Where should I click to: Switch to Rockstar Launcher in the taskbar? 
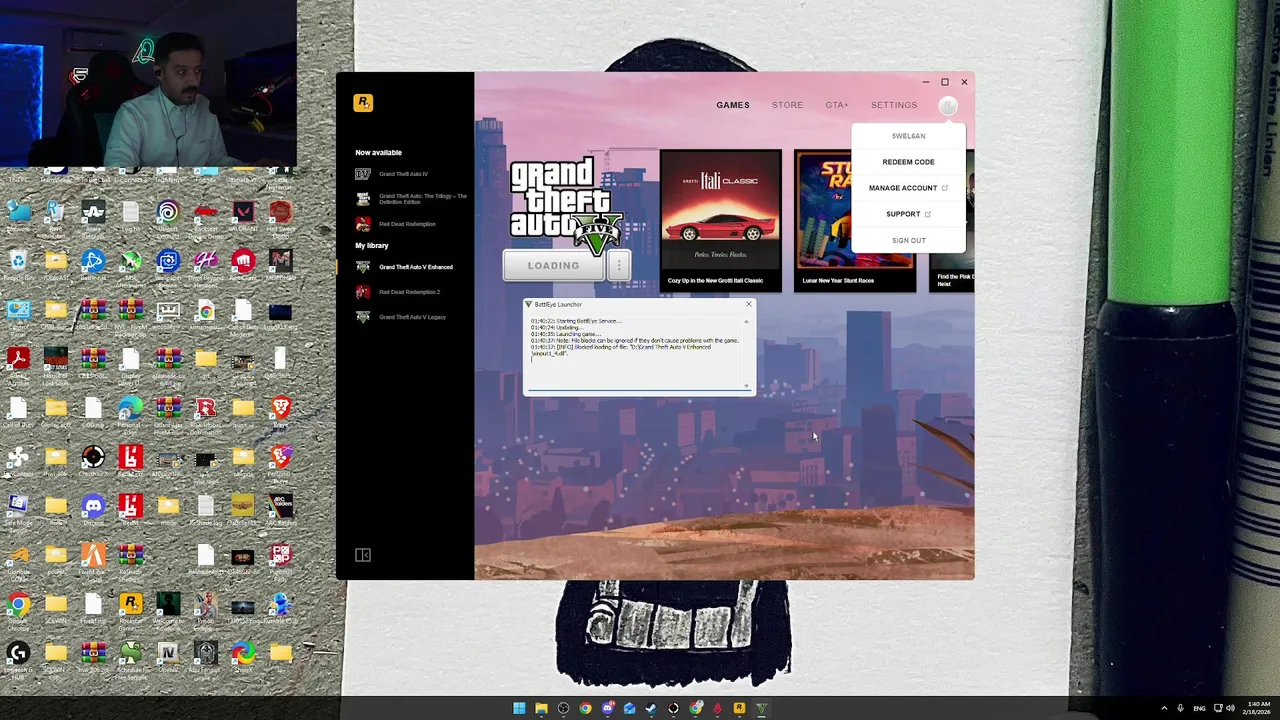pyautogui.click(x=739, y=708)
